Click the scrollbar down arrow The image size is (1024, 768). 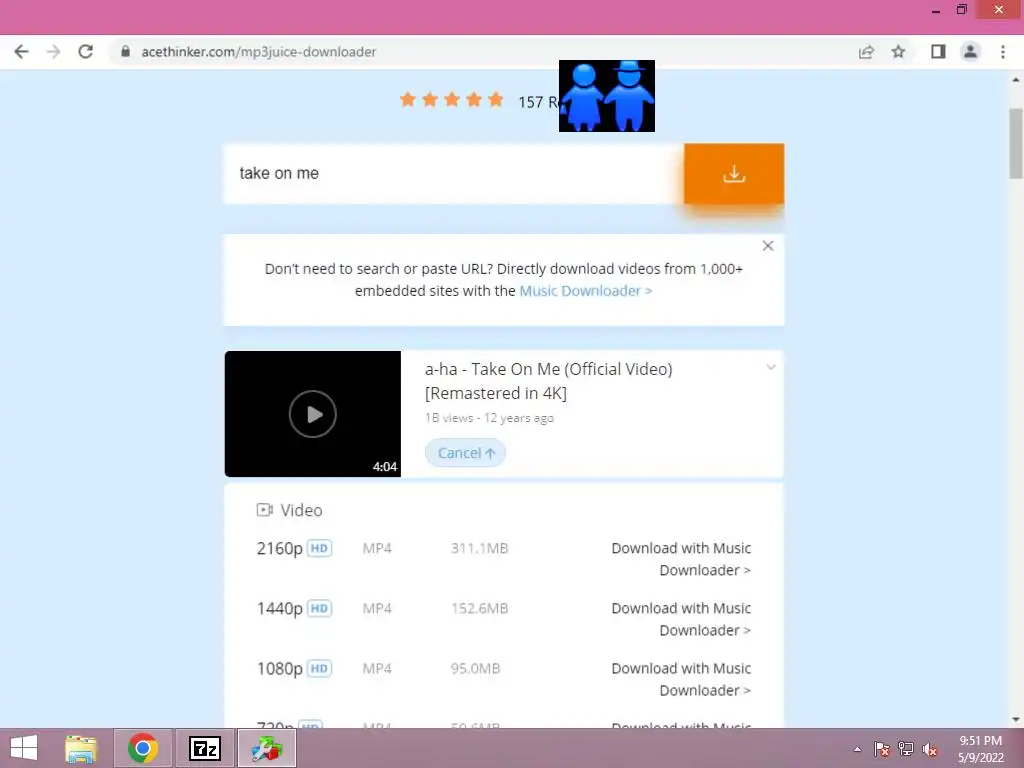tap(1016, 720)
